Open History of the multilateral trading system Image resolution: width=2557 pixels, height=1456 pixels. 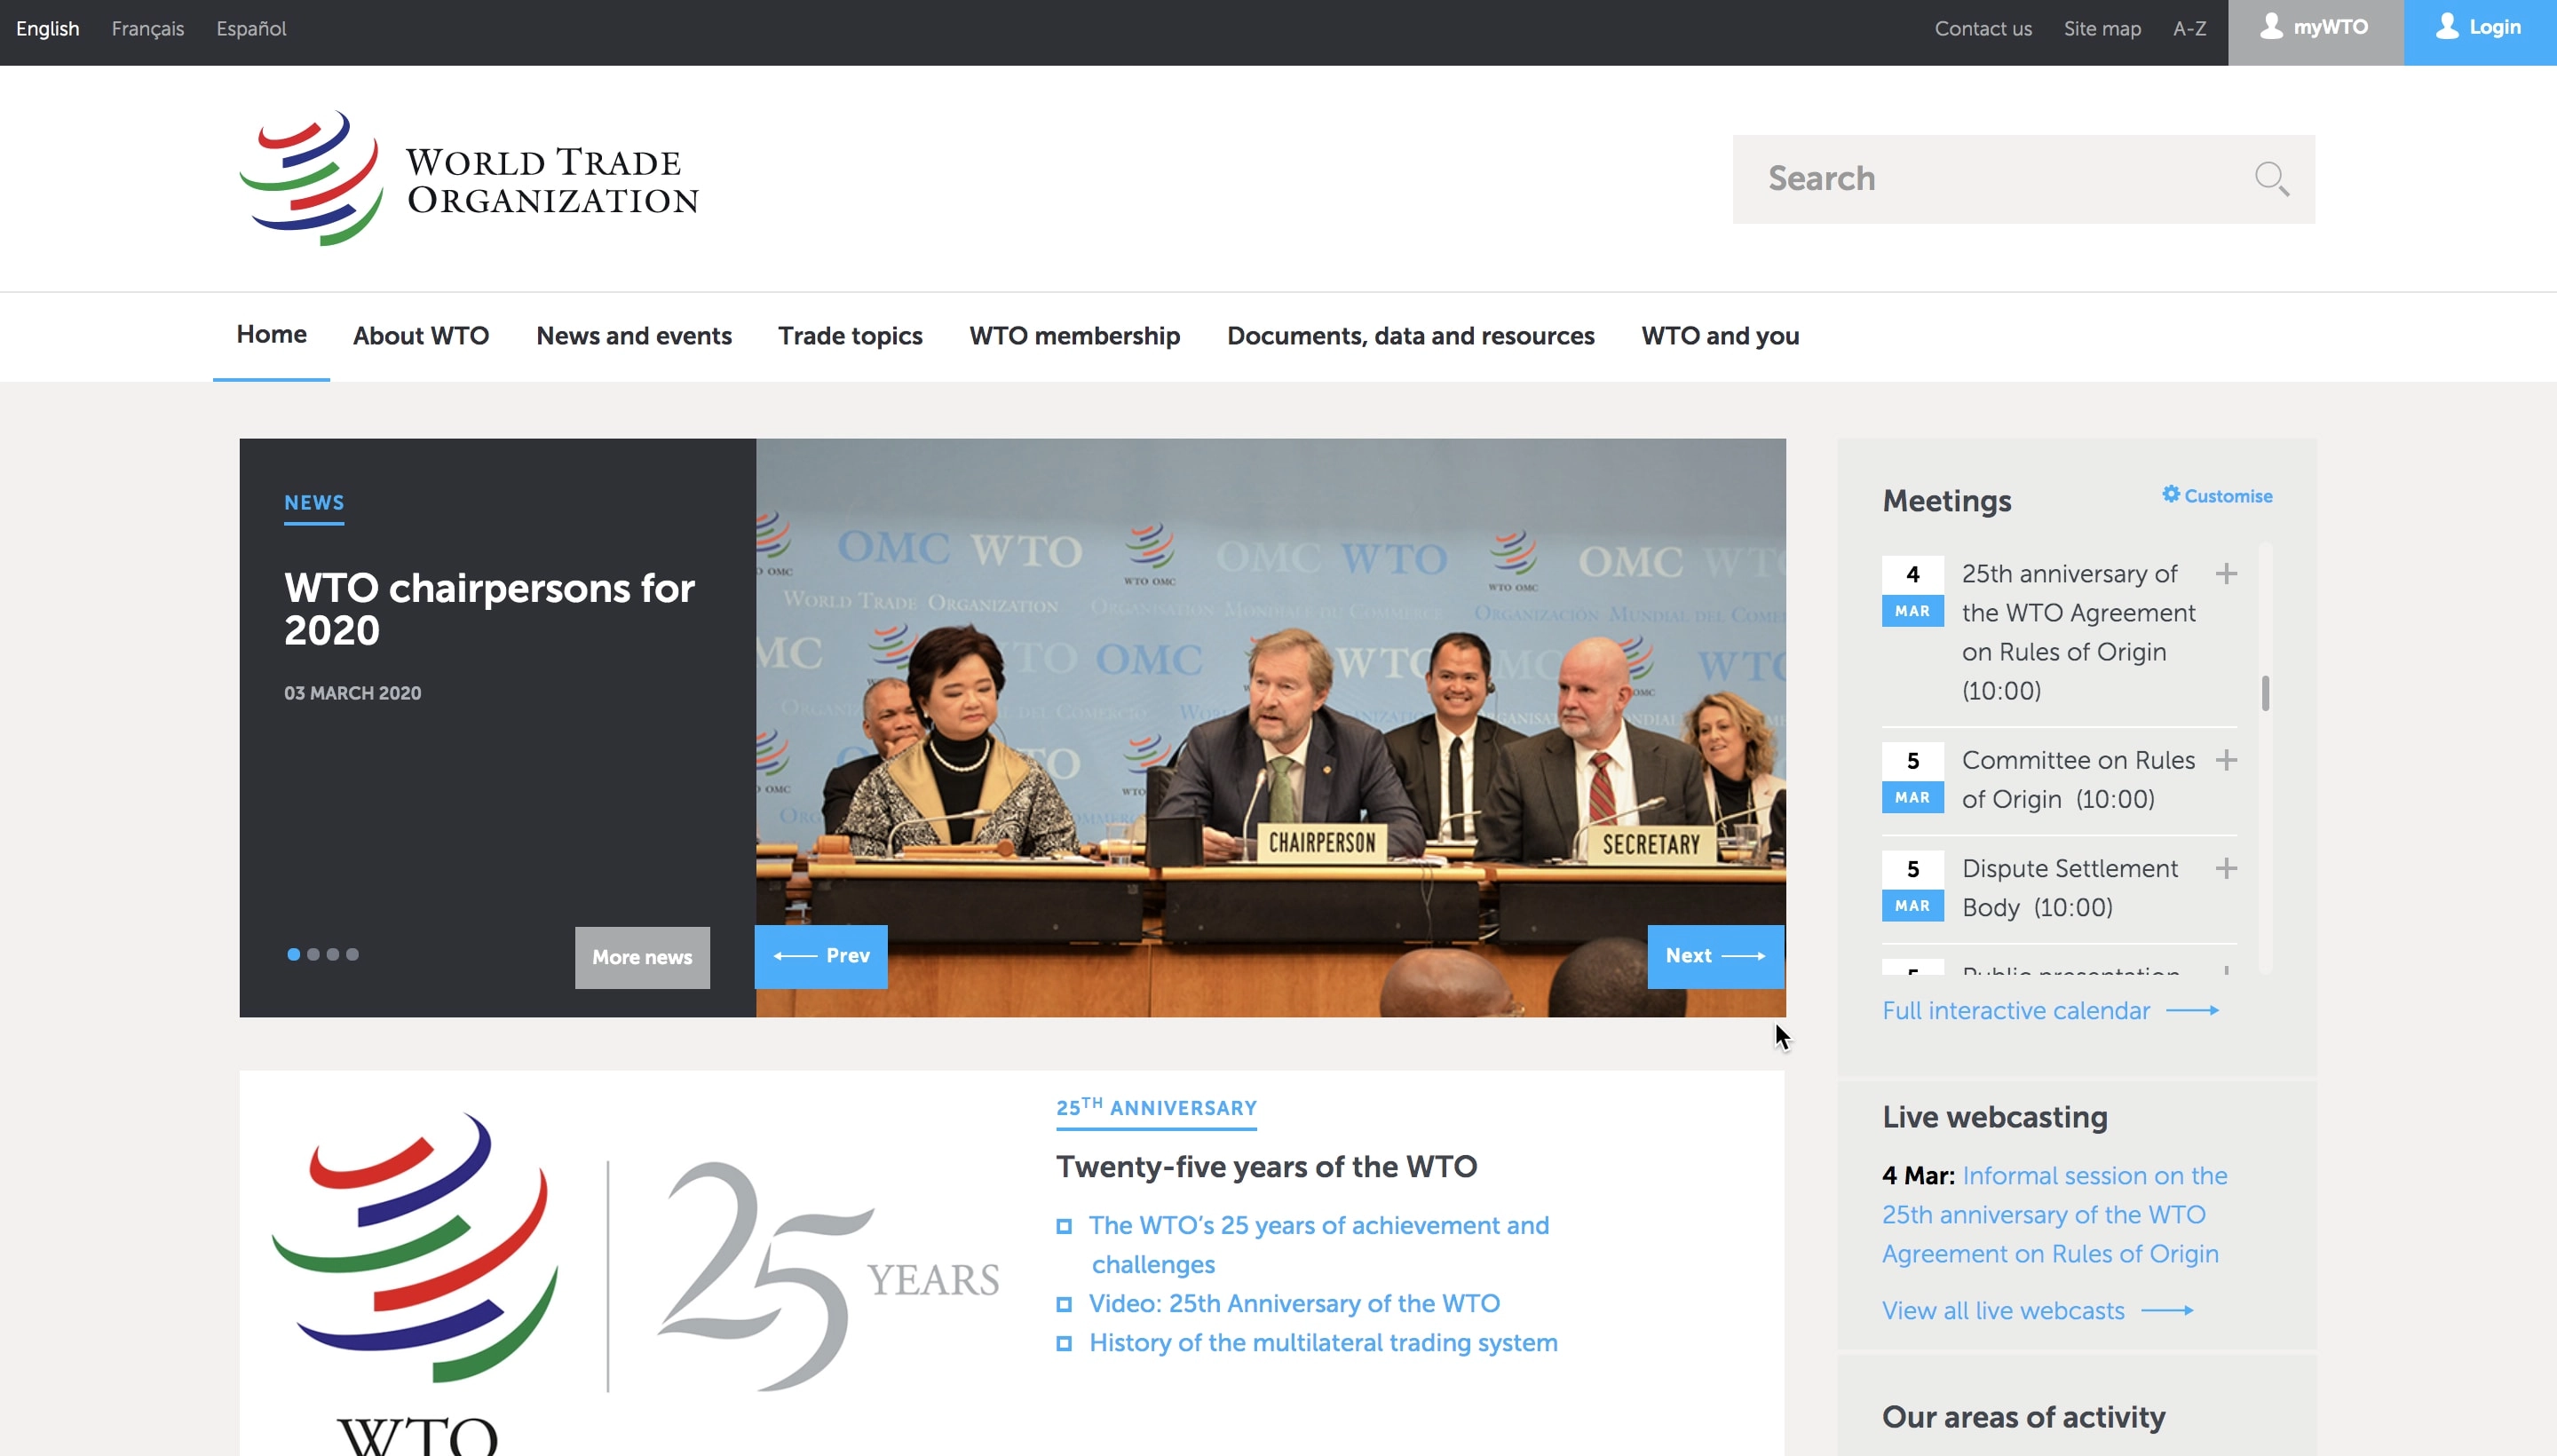[x=1323, y=1342]
